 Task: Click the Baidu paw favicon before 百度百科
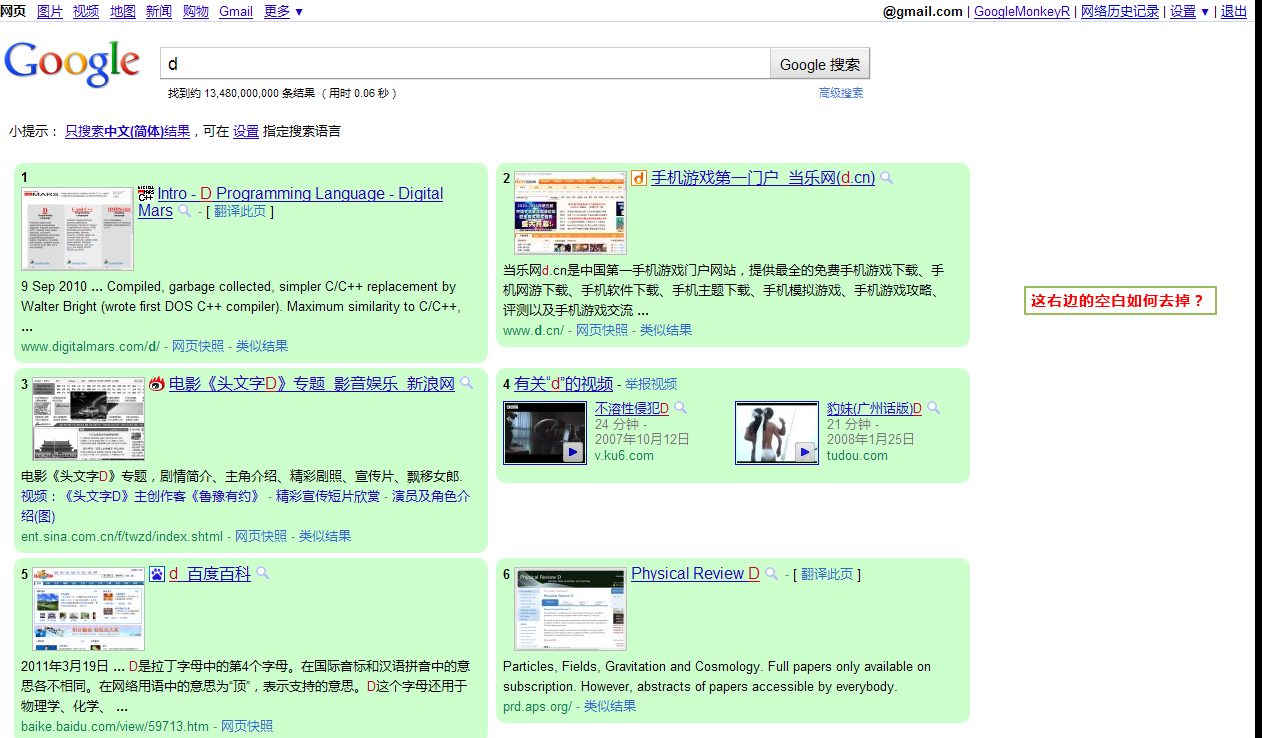tap(157, 574)
